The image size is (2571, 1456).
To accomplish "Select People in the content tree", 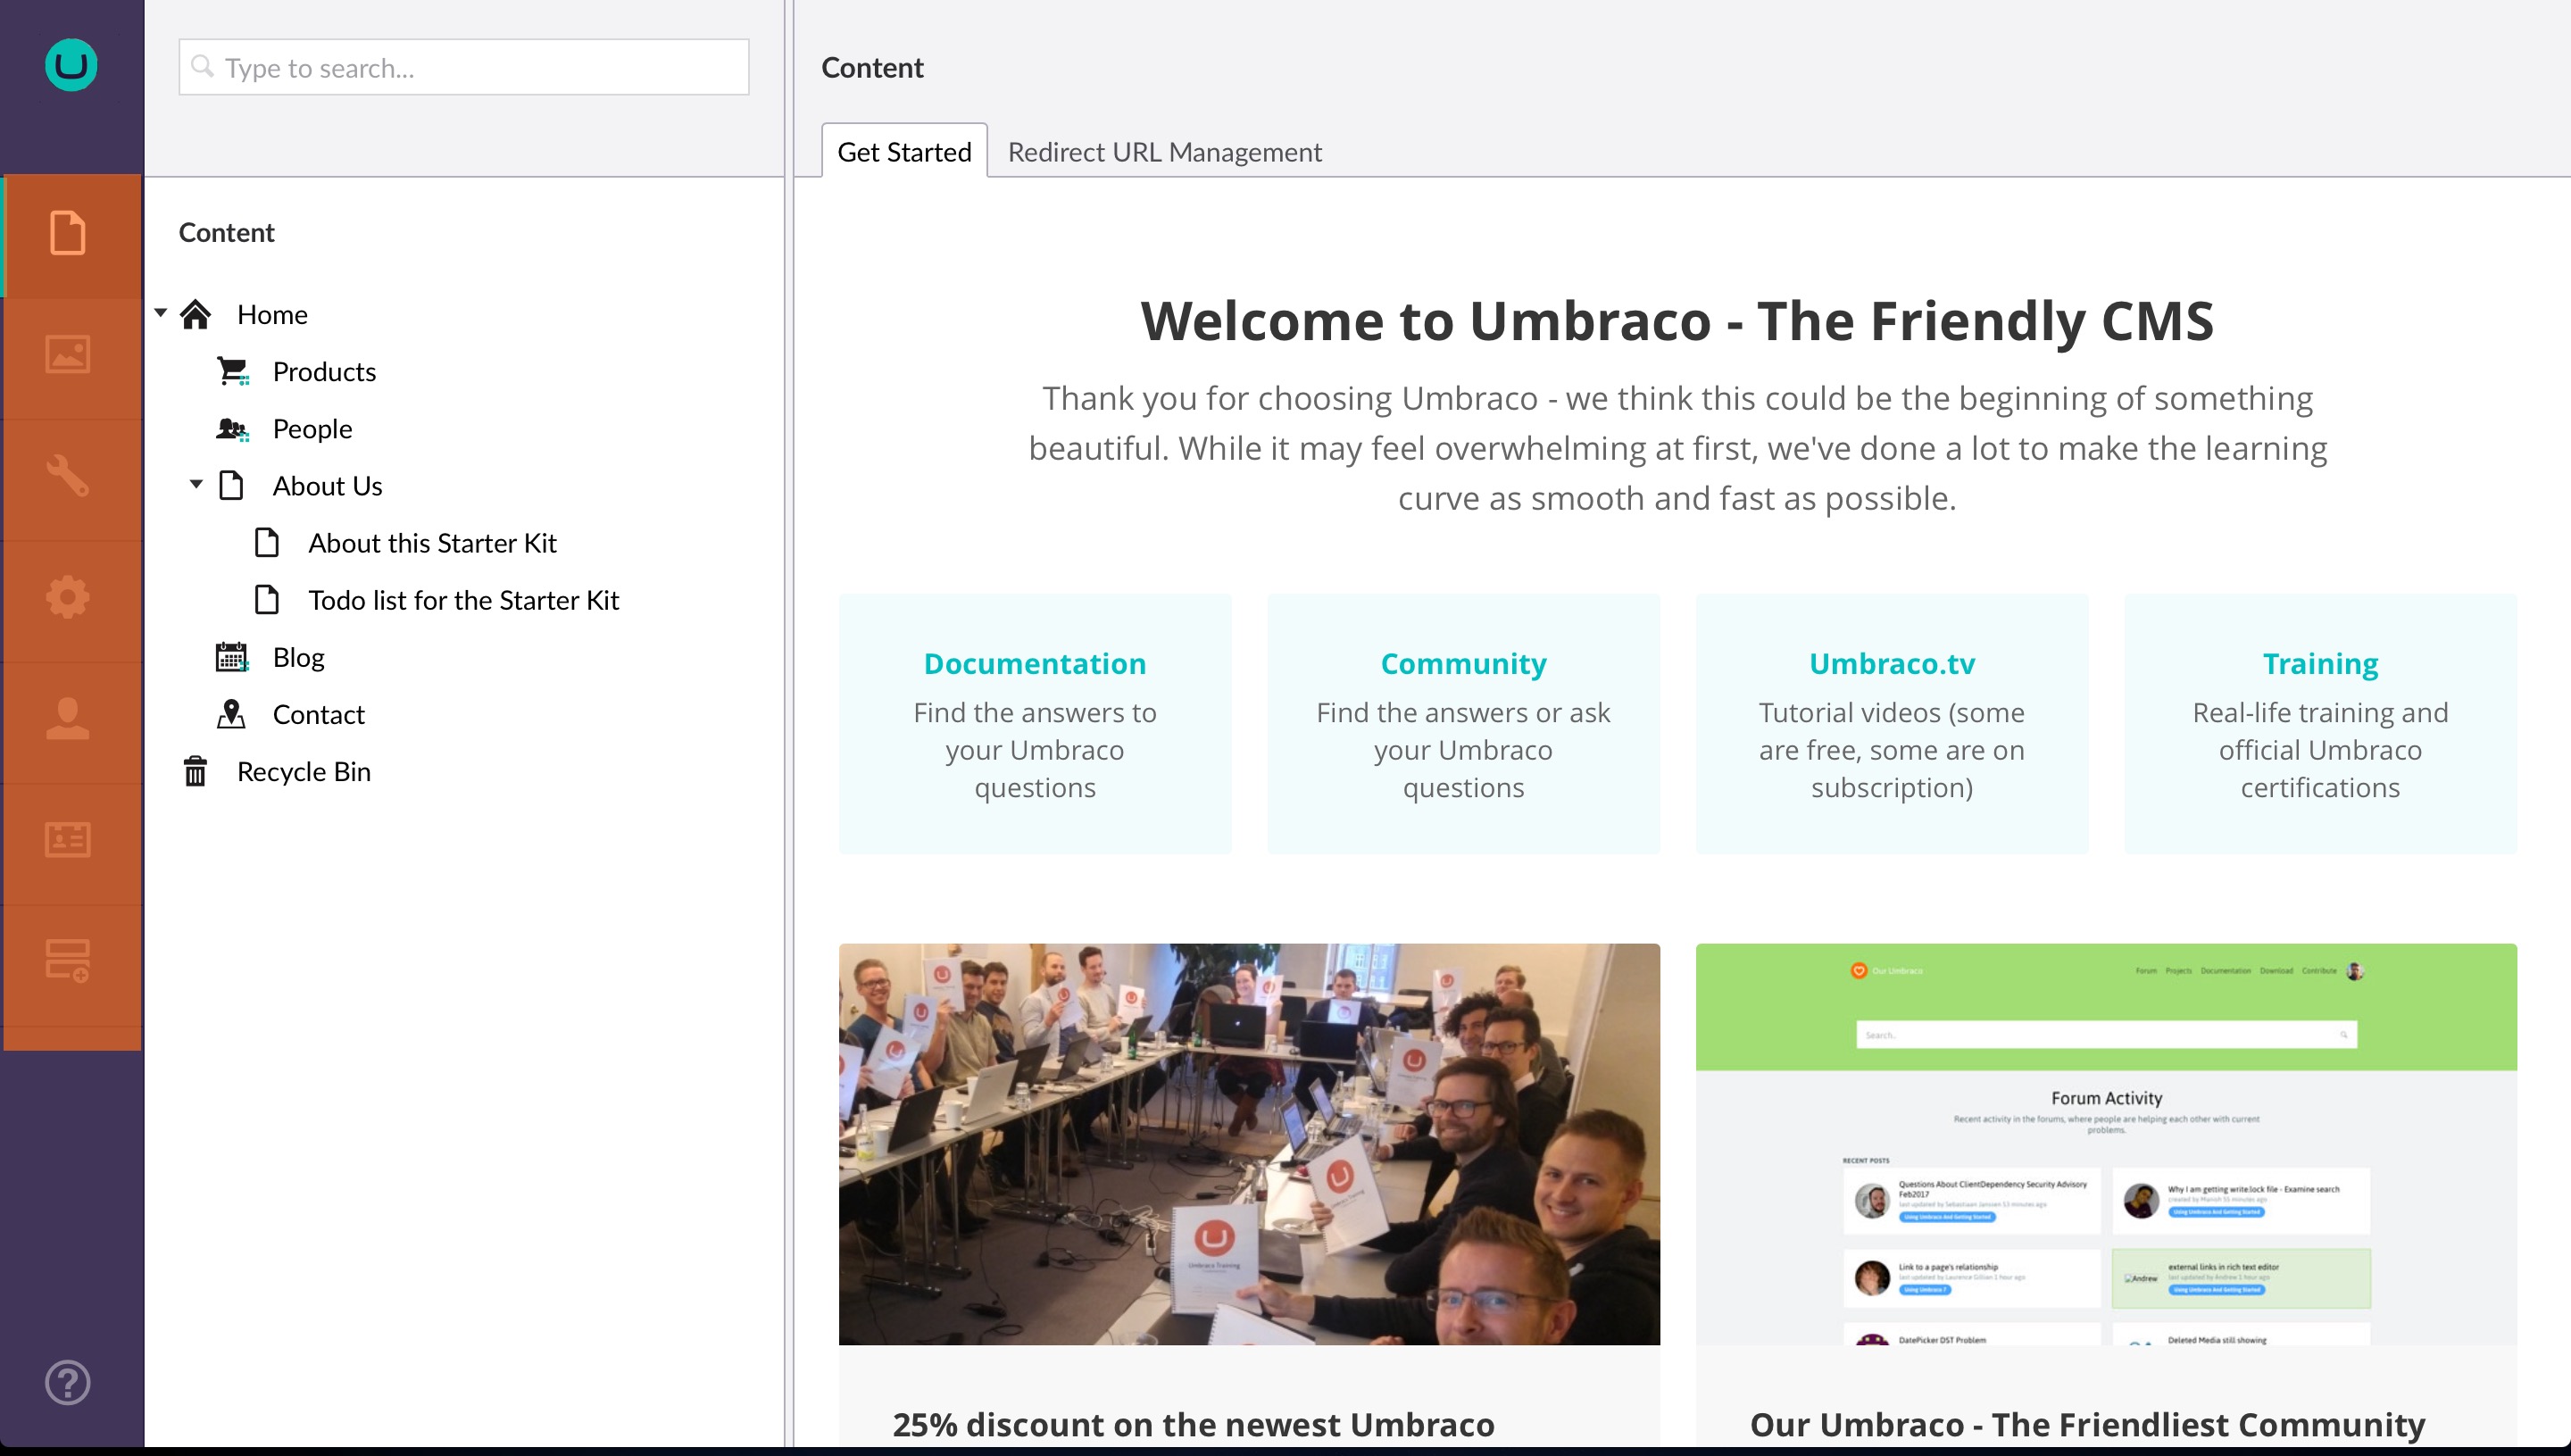I will tap(312, 428).
